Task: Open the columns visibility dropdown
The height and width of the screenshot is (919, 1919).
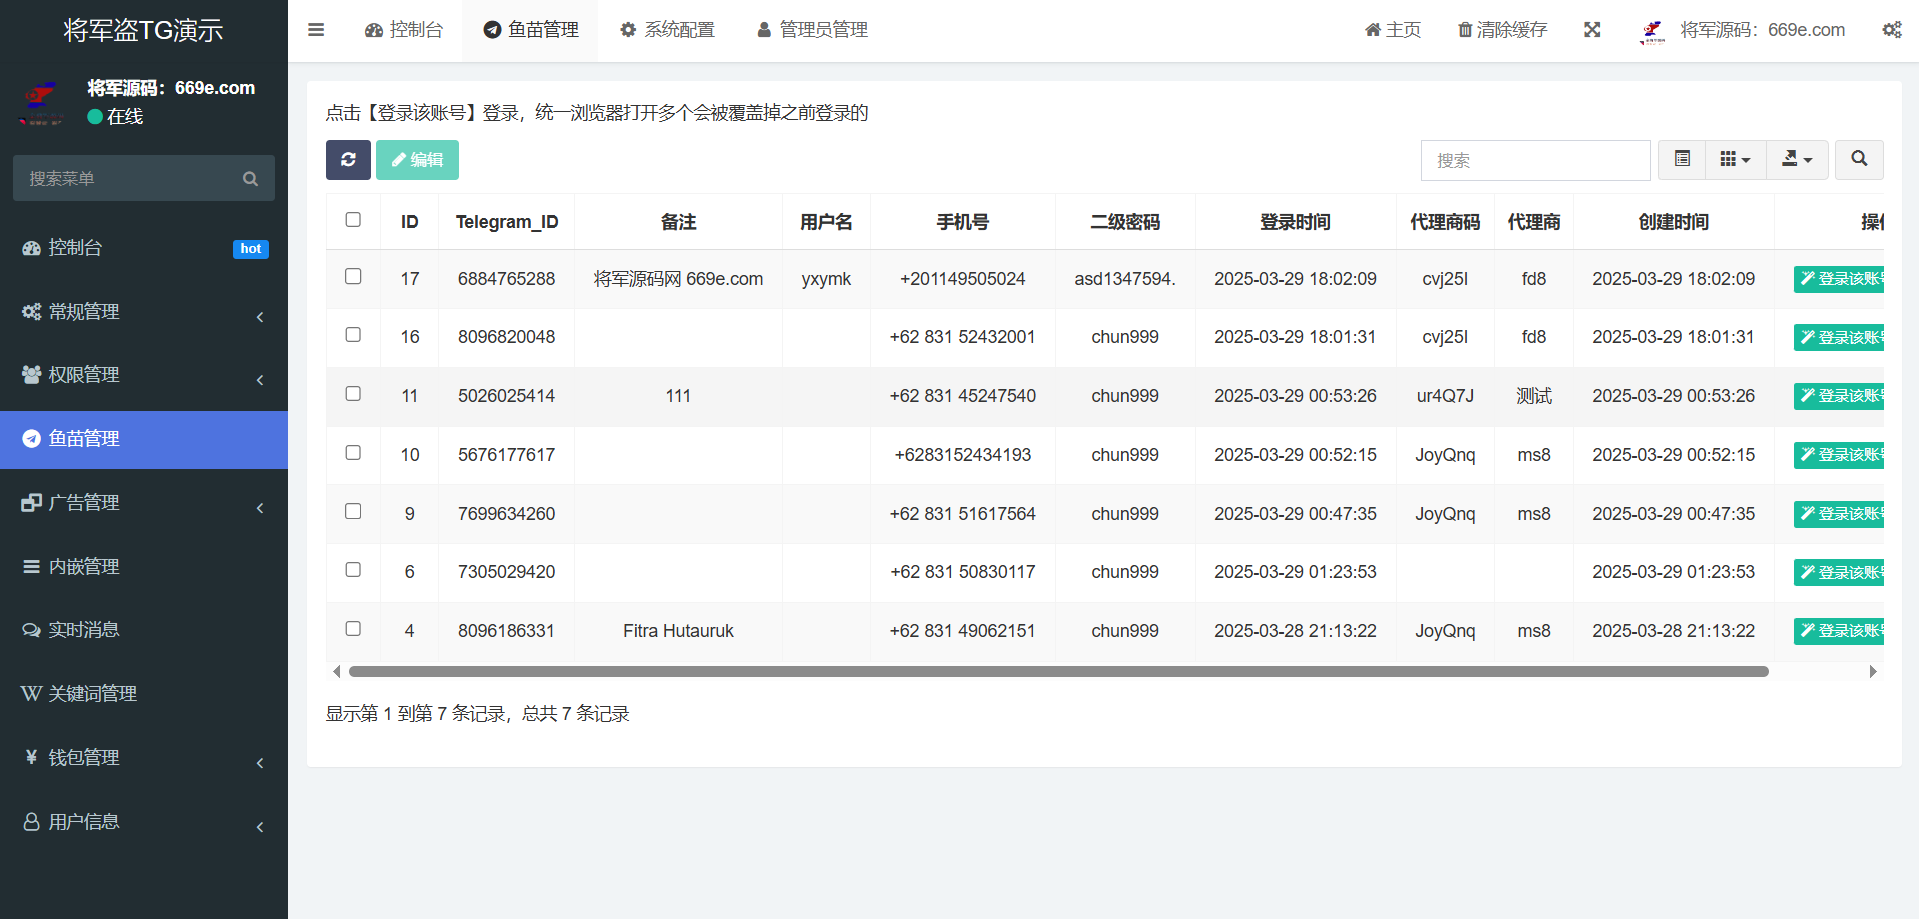Action: click(x=1735, y=160)
